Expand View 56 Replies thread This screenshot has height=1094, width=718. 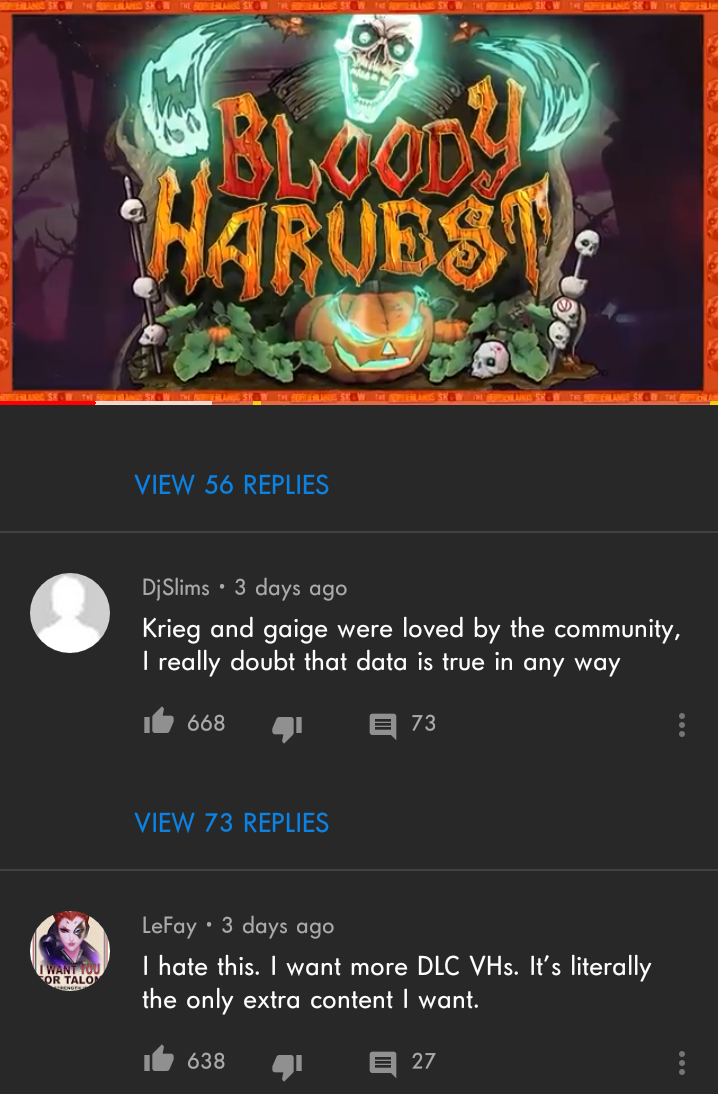pos(232,485)
